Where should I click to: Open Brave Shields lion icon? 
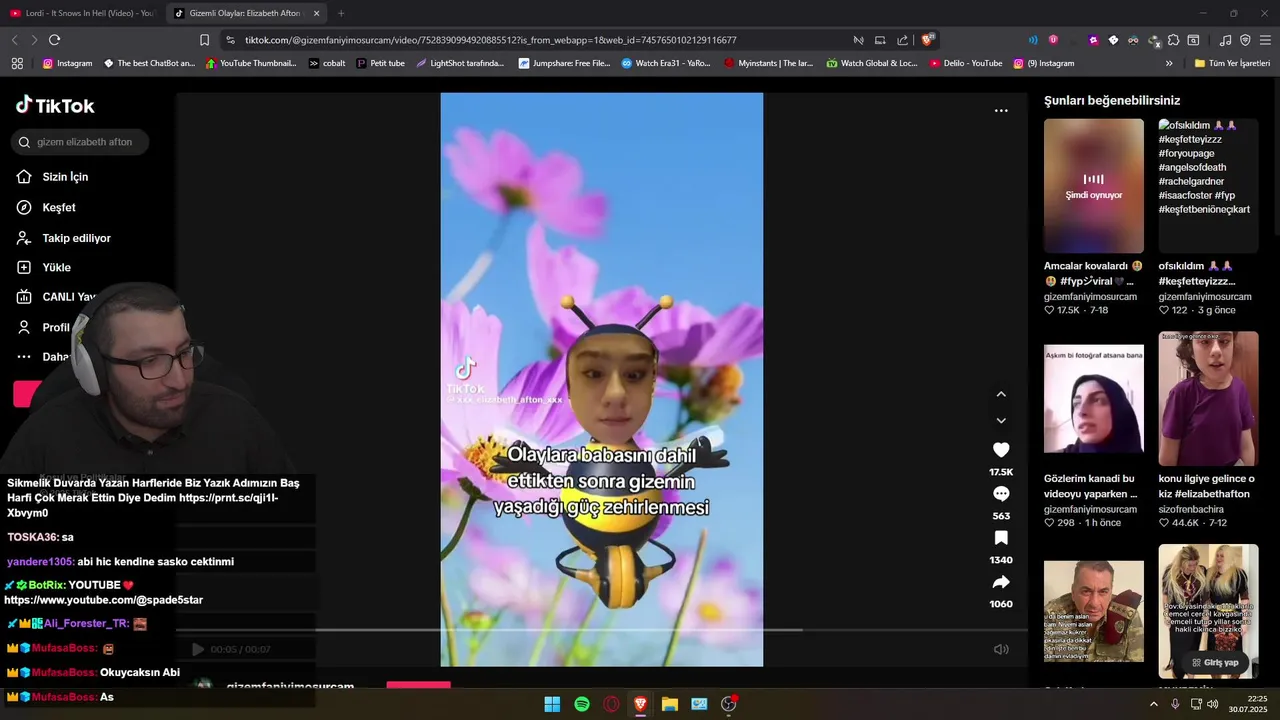point(928,40)
